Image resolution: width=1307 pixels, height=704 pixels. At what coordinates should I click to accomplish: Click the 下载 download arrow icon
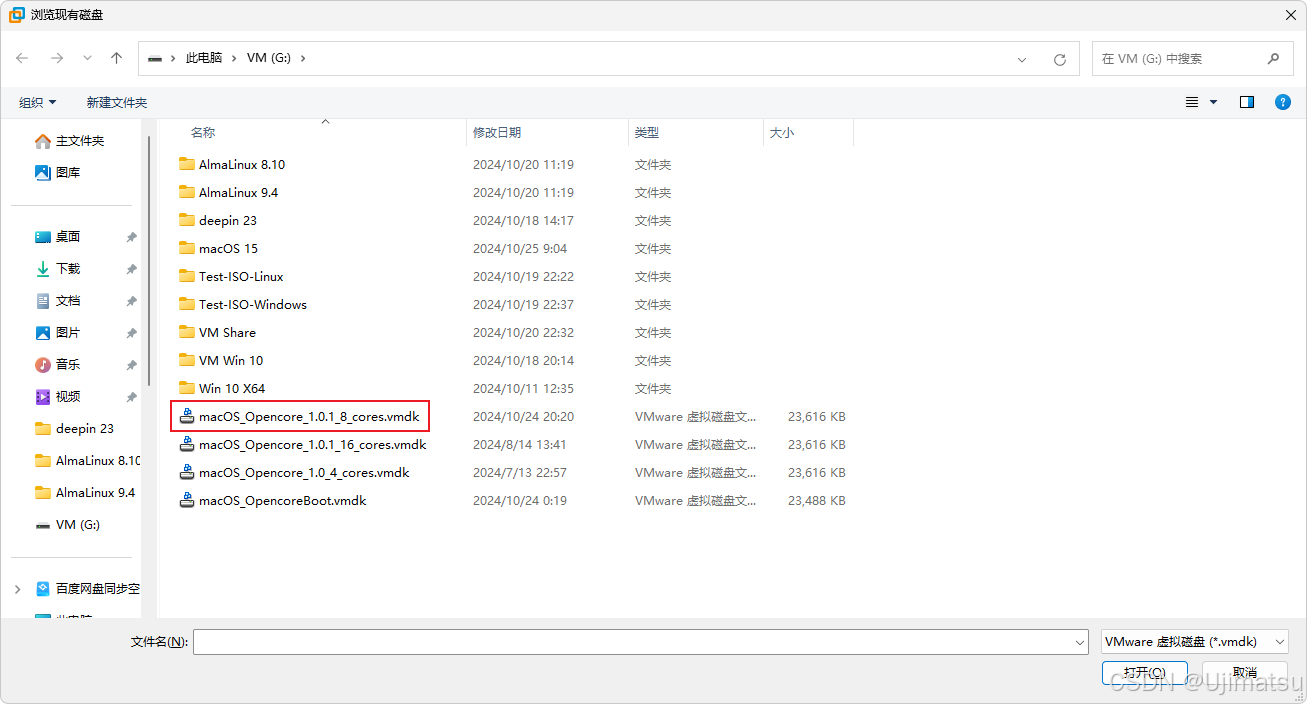(43, 269)
